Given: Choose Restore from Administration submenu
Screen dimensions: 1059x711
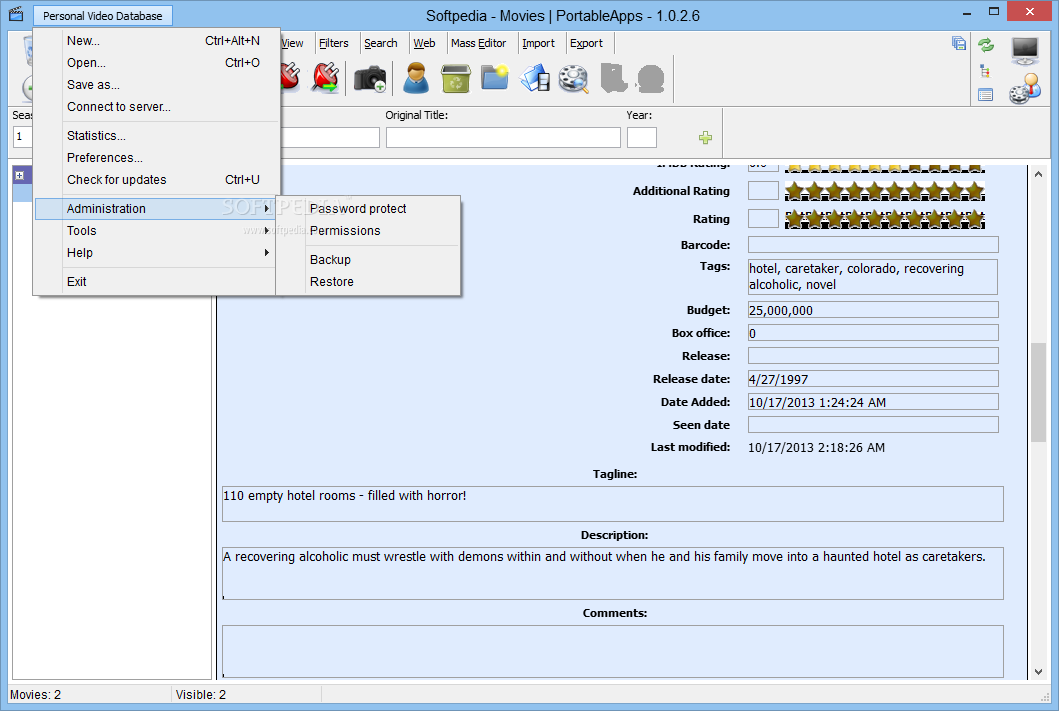Looking at the screenshot, I should [x=369, y=282].
